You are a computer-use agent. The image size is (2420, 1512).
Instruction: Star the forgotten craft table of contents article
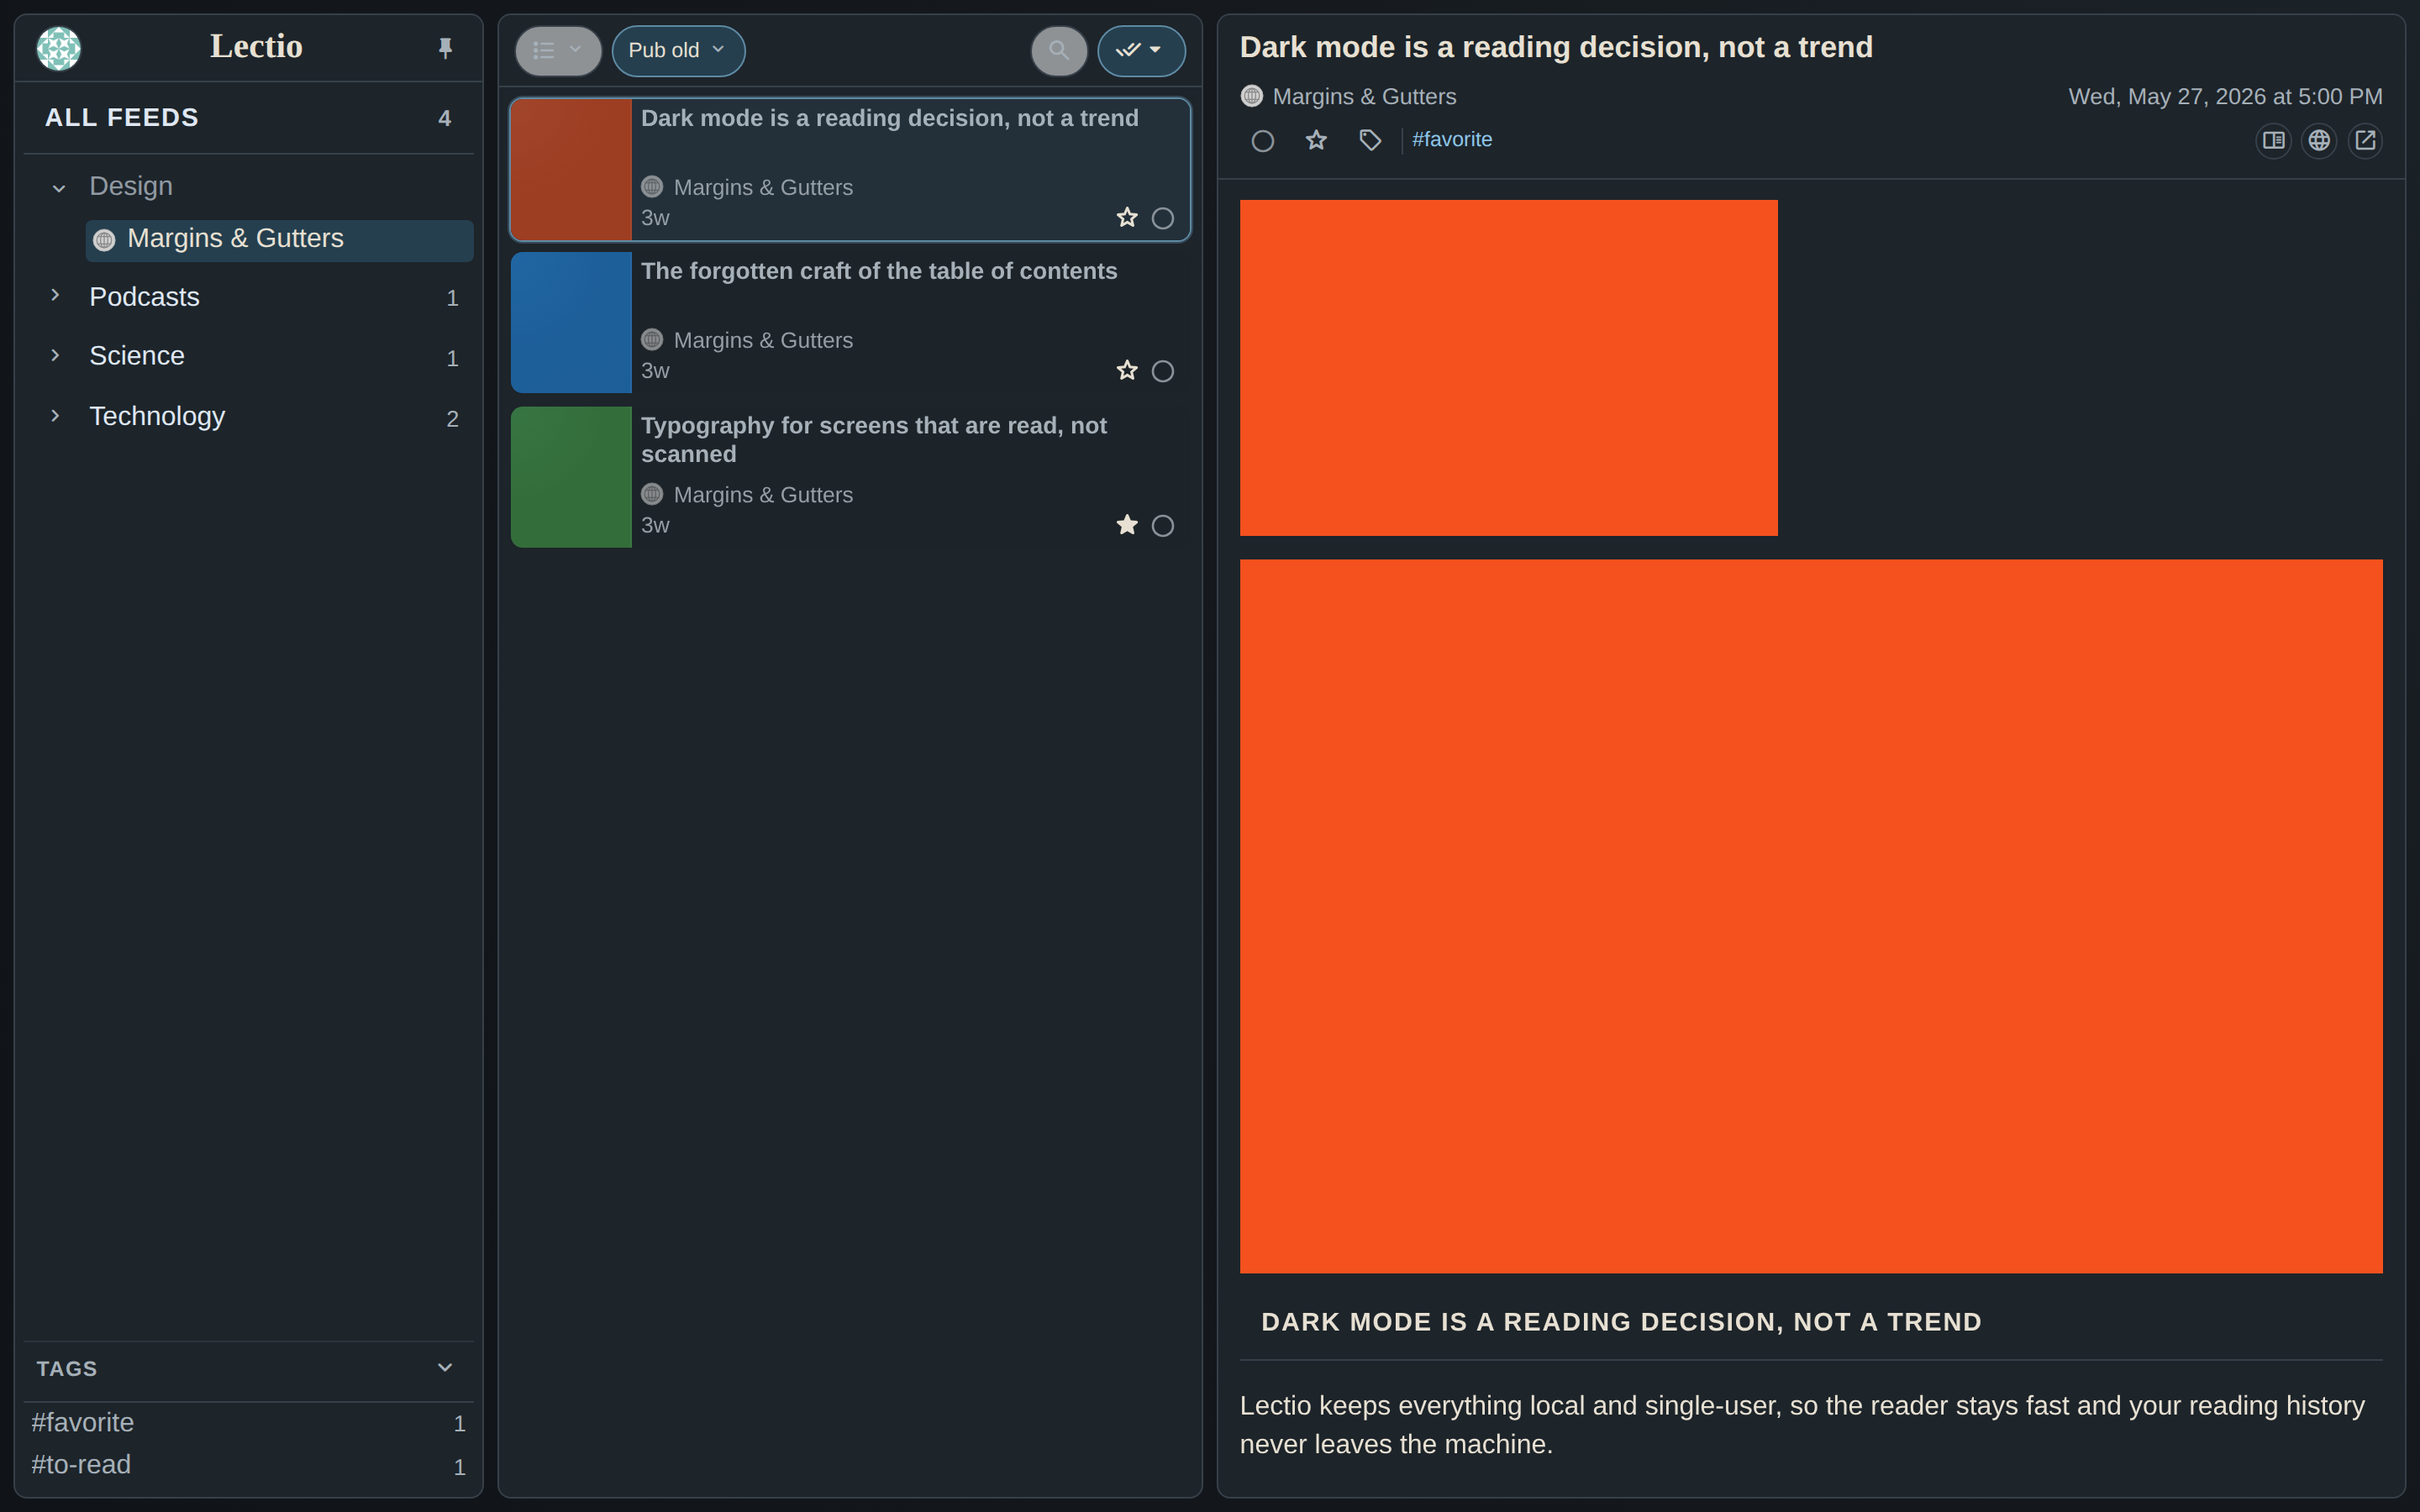coord(1127,371)
